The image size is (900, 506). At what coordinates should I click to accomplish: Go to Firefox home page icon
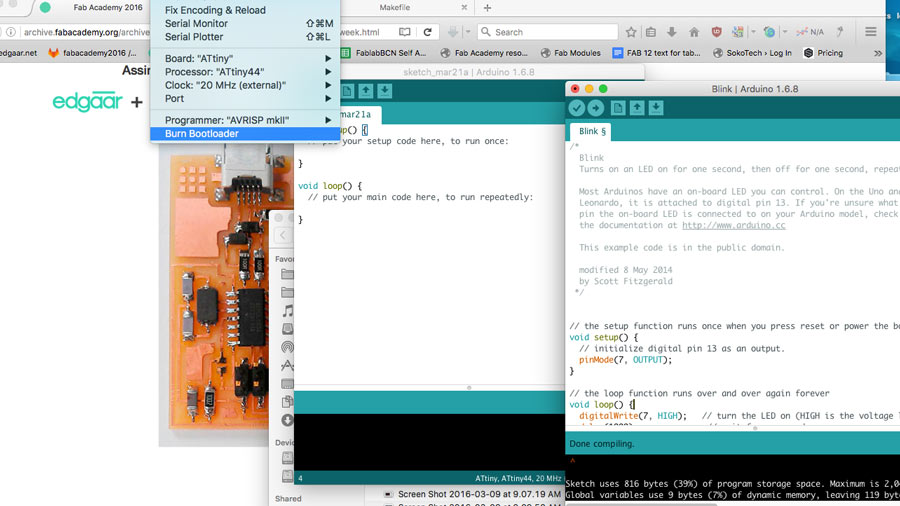pos(694,32)
